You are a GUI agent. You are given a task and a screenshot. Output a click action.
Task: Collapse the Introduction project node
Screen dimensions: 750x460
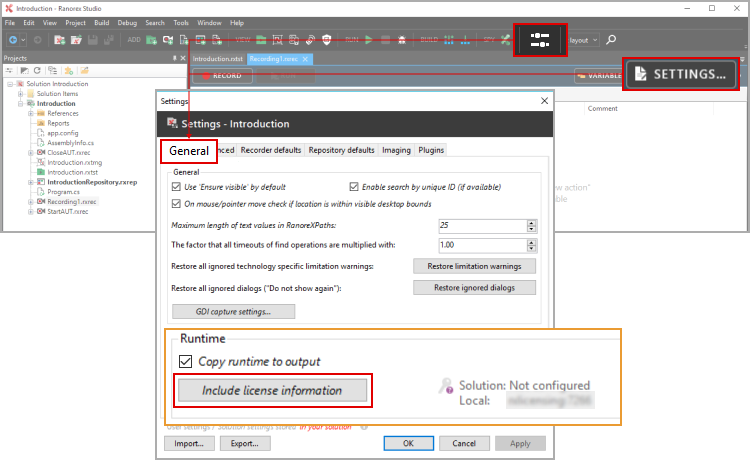click(21, 104)
